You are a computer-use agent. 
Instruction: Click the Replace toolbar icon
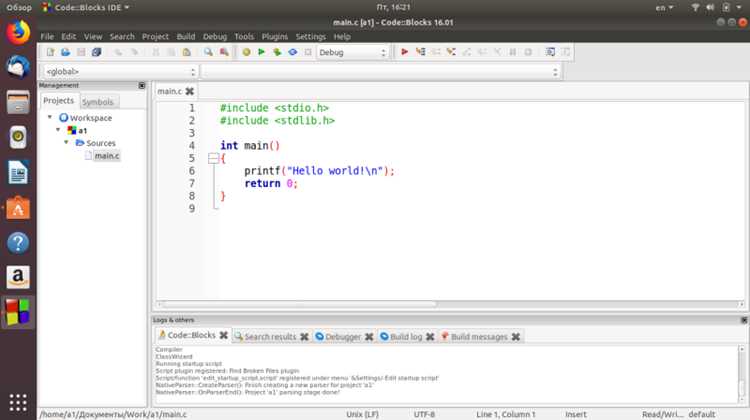[x=224, y=52]
